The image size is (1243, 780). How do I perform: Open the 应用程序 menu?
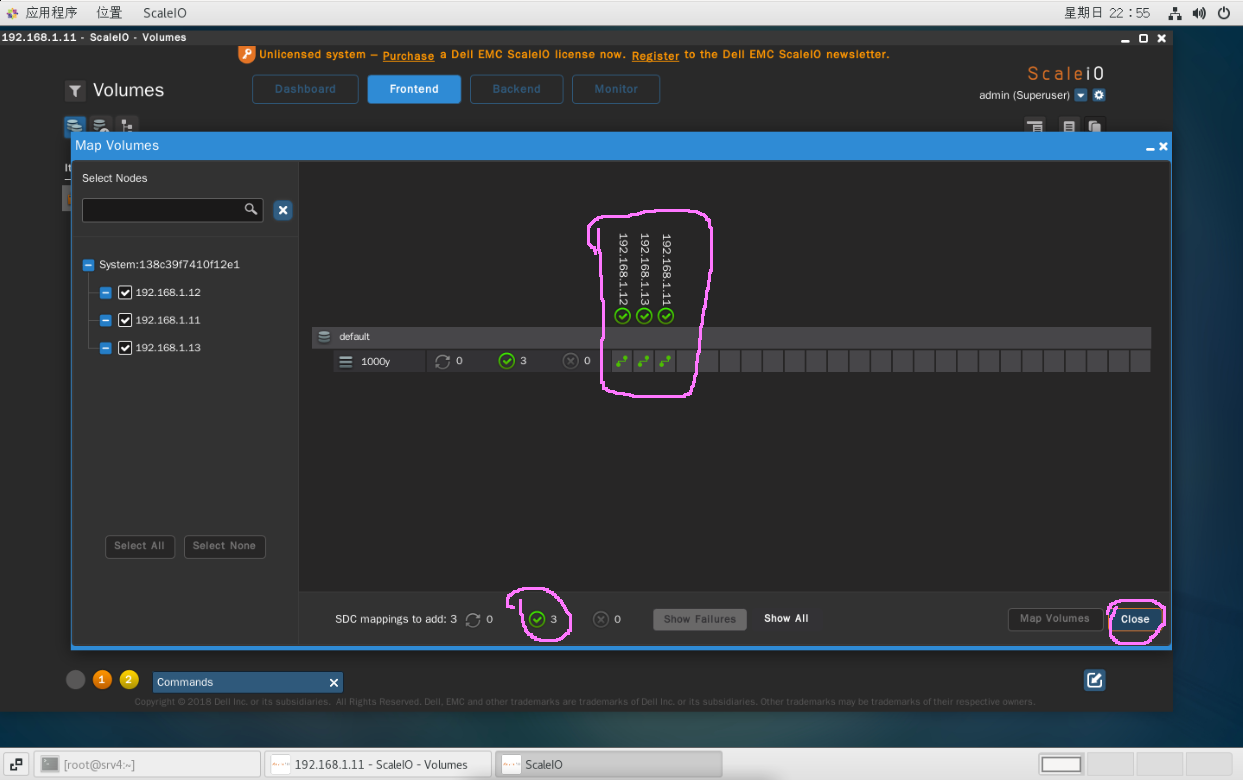(50, 13)
